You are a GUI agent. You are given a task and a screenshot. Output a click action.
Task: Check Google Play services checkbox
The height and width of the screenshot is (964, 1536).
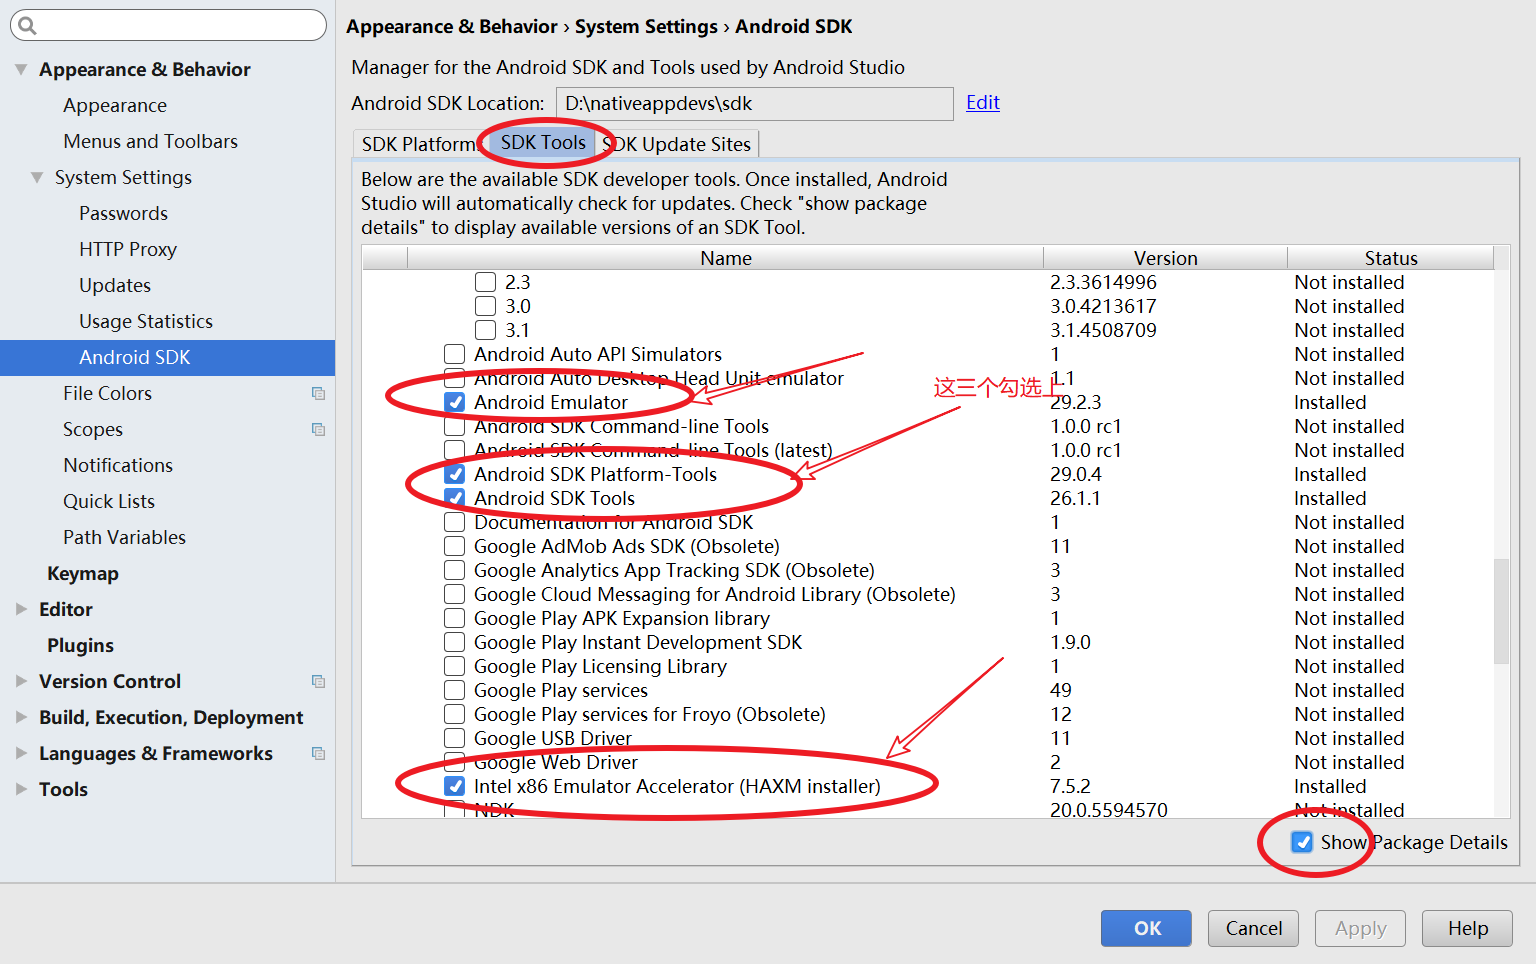coord(454,690)
